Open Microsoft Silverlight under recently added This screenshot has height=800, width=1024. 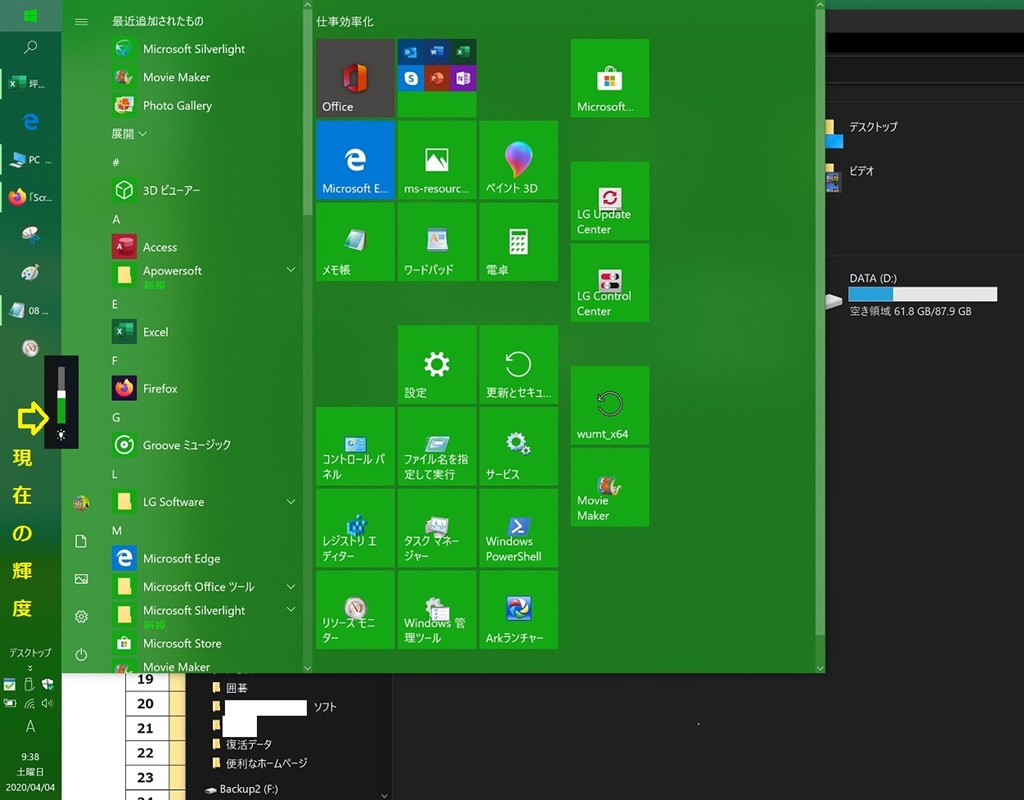pyautogui.click(x=204, y=49)
